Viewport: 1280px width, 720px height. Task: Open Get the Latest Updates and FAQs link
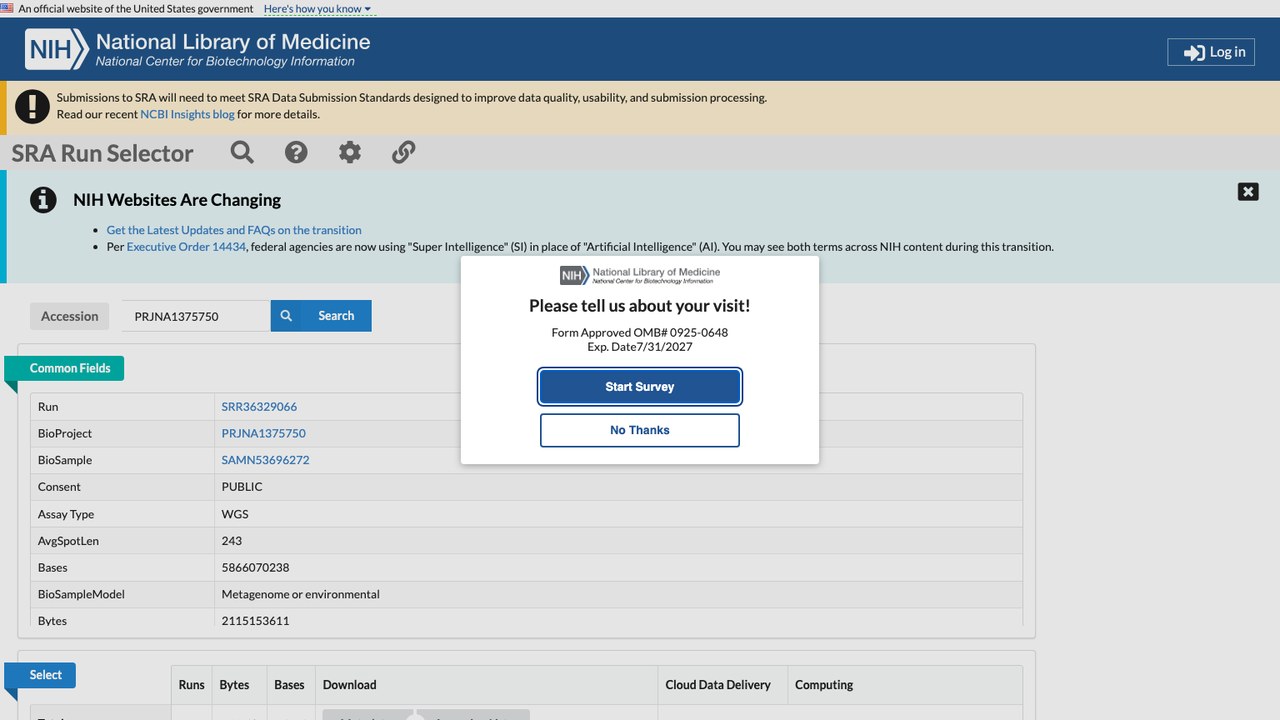[x=234, y=230]
